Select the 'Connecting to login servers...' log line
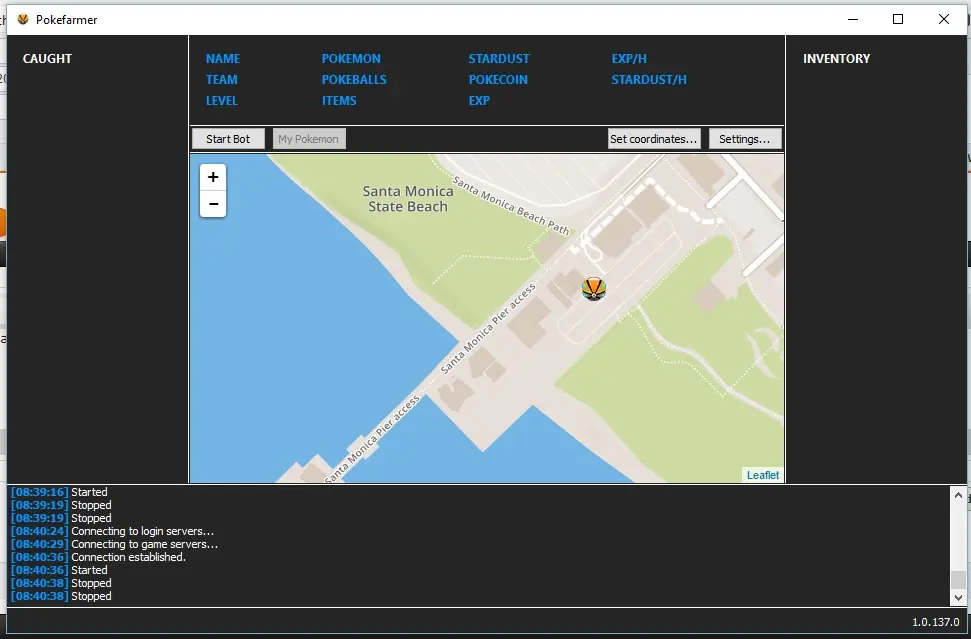The image size is (971, 639). pyautogui.click(x=113, y=531)
